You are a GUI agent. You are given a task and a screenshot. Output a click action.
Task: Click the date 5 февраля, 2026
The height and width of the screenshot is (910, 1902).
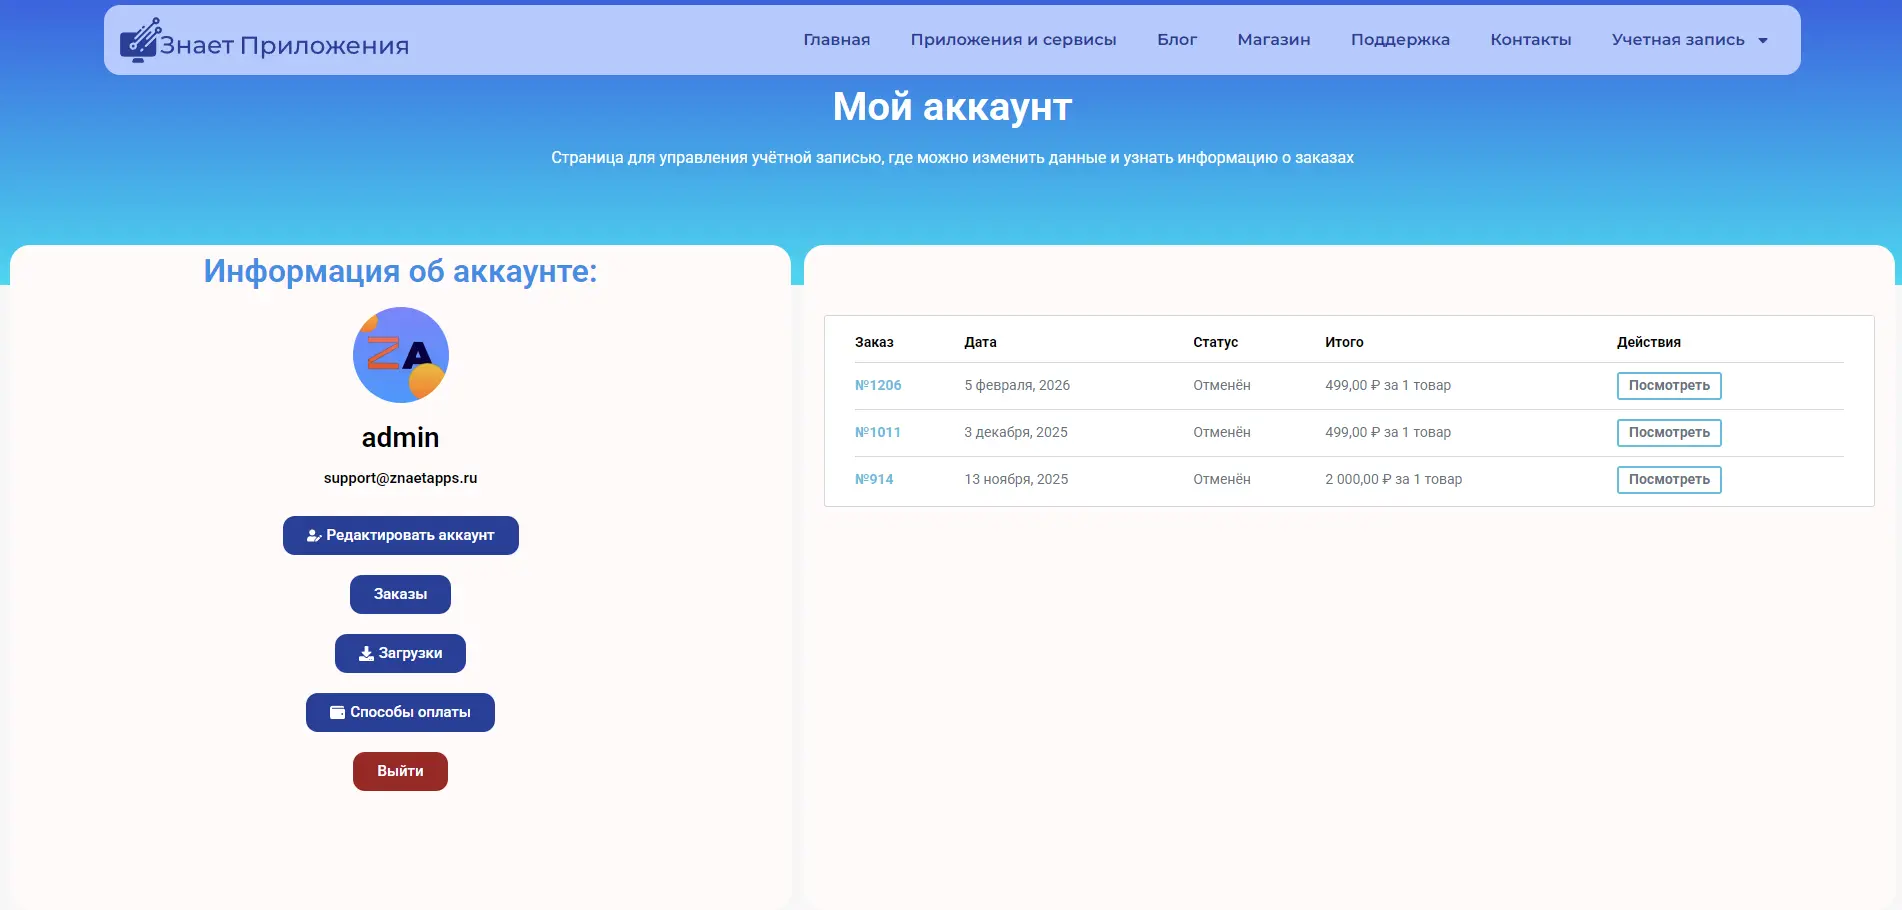tap(1017, 385)
